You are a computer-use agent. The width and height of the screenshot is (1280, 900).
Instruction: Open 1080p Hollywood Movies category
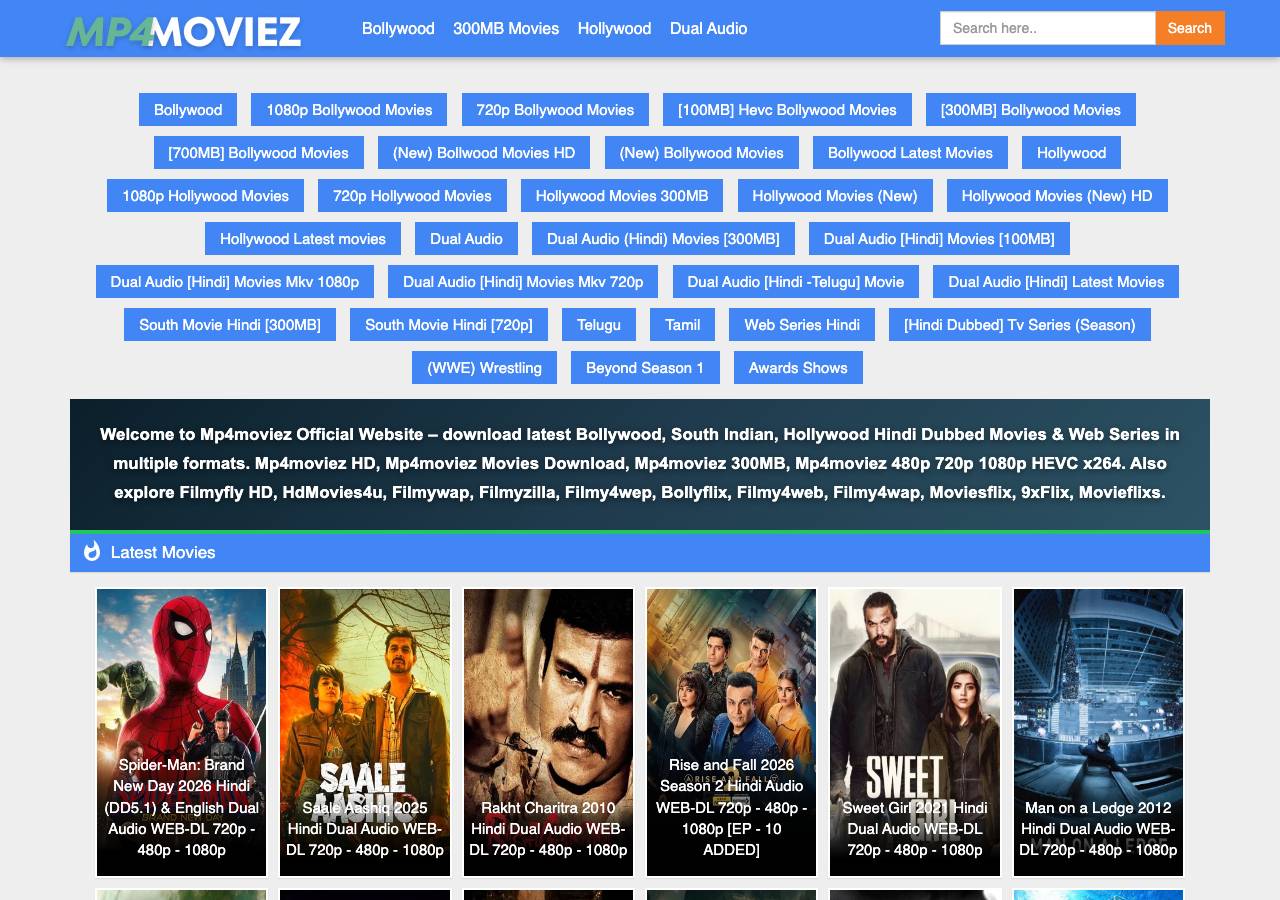point(205,196)
